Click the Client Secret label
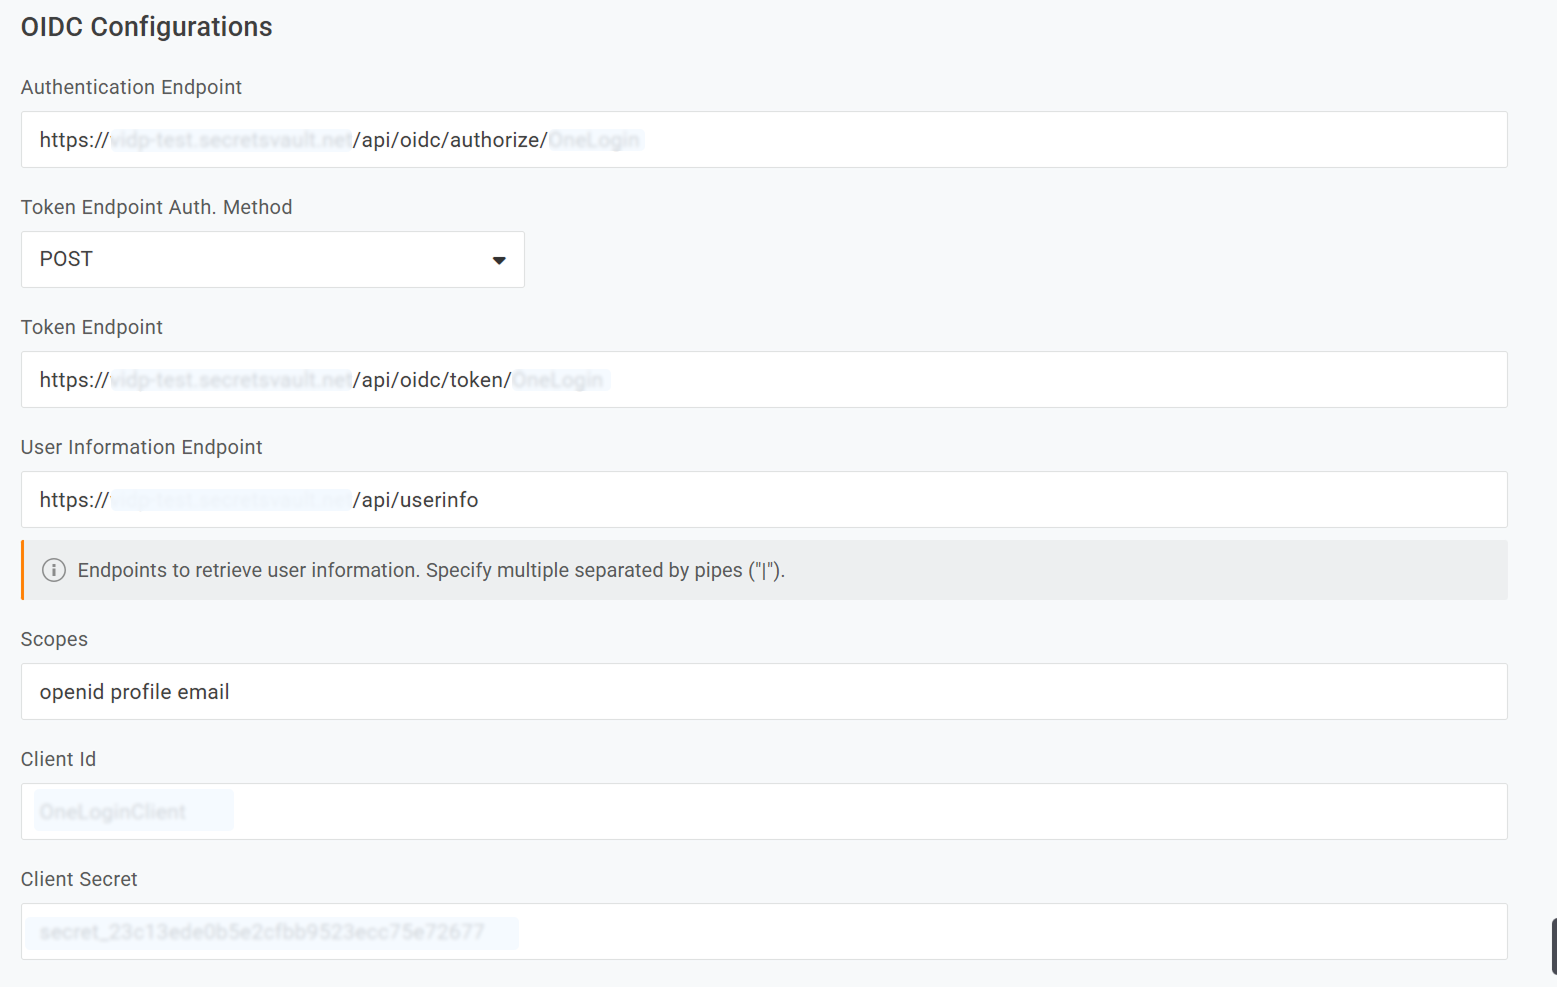 (x=79, y=879)
